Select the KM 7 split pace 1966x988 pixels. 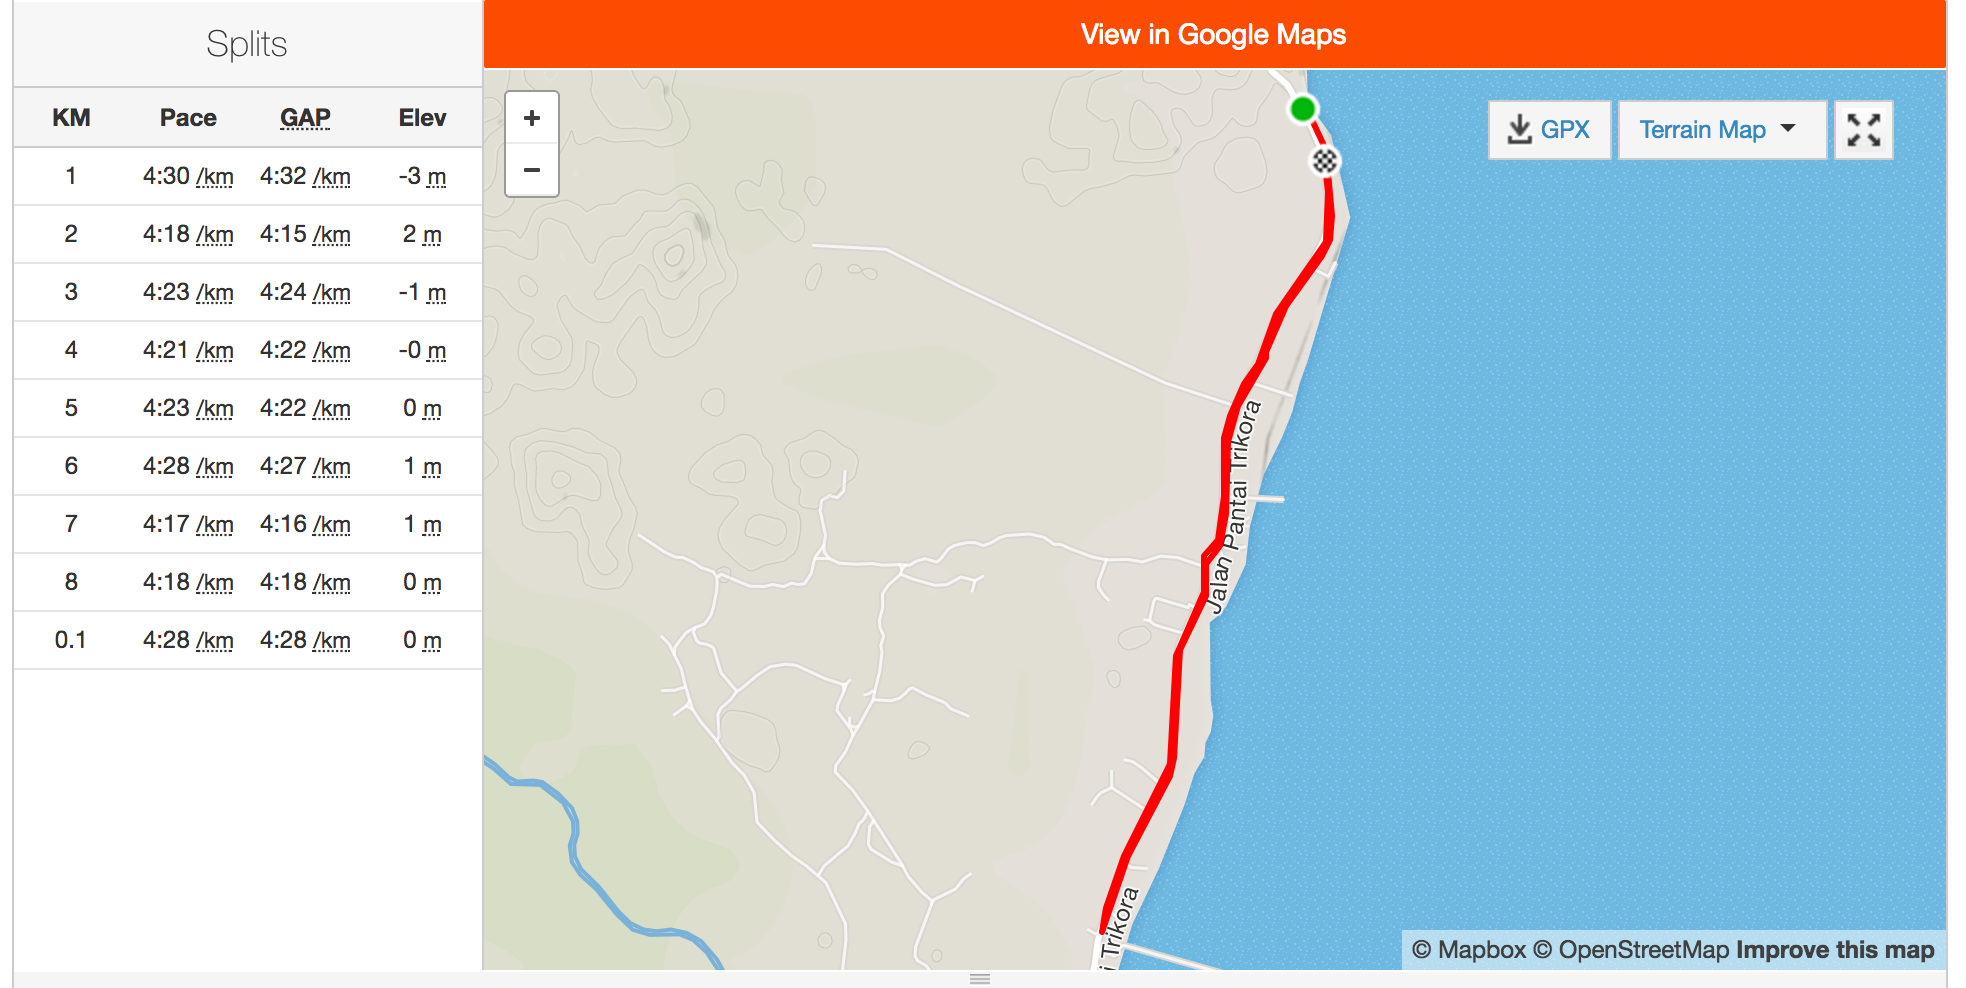(188, 524)
